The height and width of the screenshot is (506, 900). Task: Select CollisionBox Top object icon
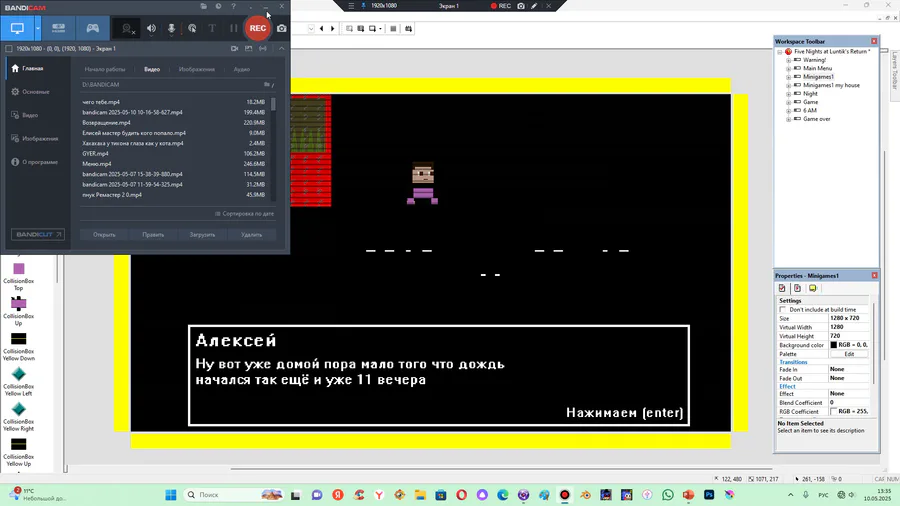[x=19, y=269]
